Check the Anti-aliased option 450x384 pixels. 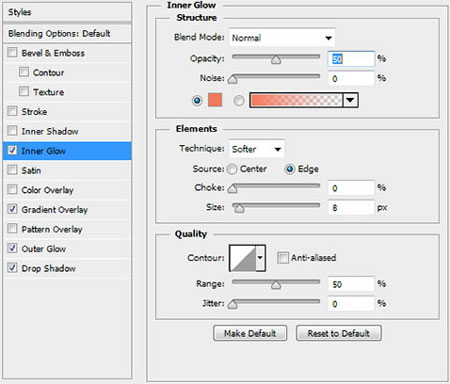point(283,258)
